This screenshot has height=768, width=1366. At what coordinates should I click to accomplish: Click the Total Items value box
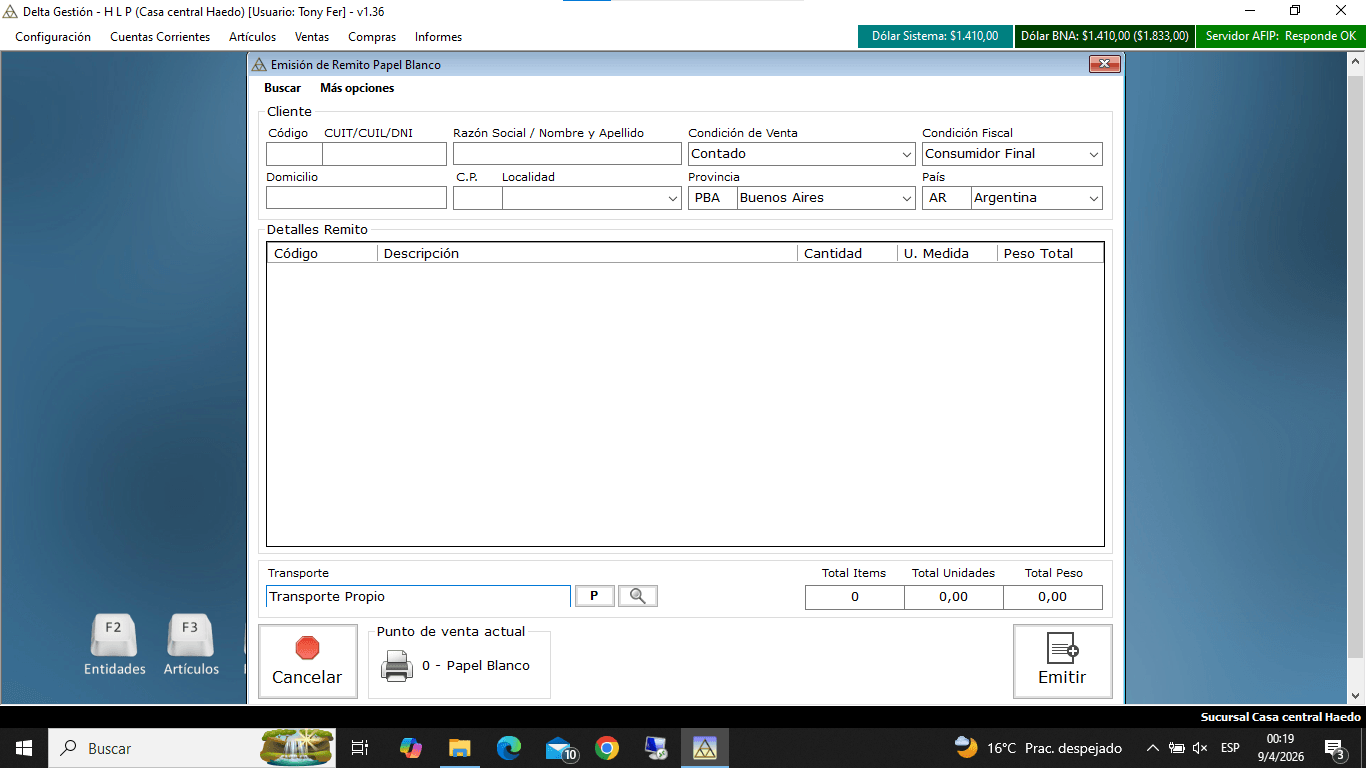[x=855, y=597]
